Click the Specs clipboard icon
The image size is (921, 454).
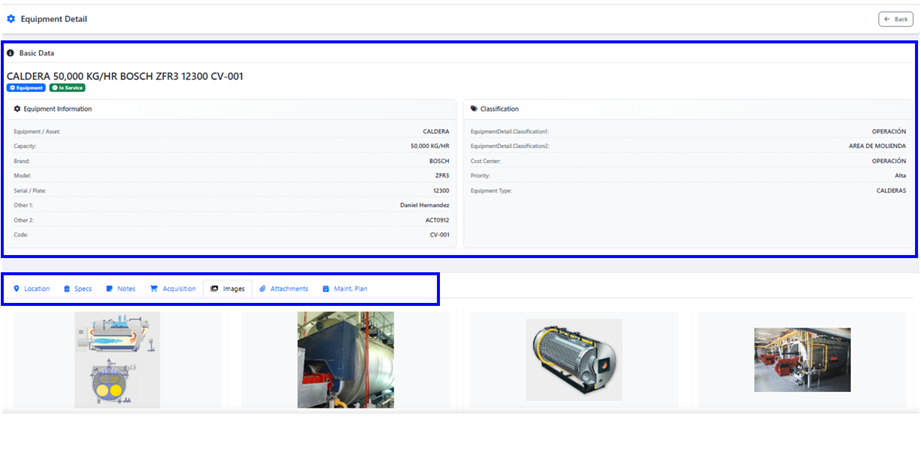67,288
